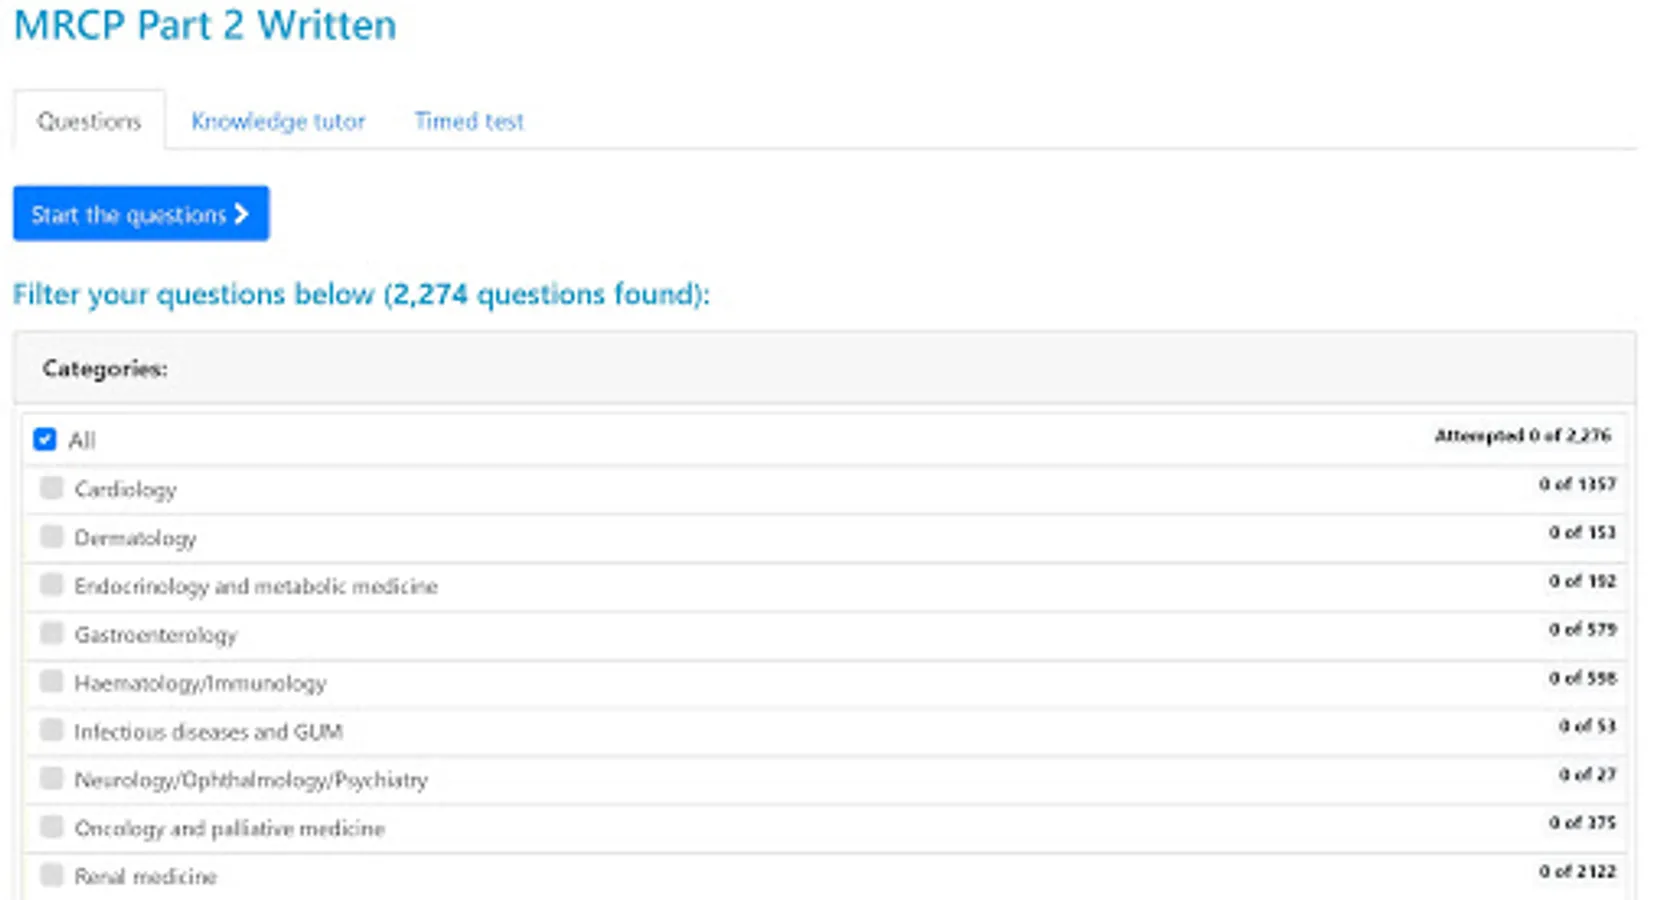1670x900 pixels.
Task: Switch to the Knowledge tutor tab
Action: 278,122
